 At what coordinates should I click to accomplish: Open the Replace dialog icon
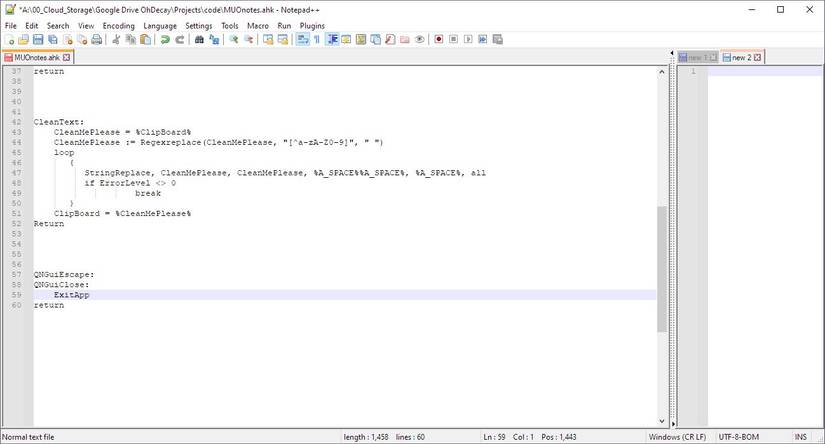coord(214,39)
